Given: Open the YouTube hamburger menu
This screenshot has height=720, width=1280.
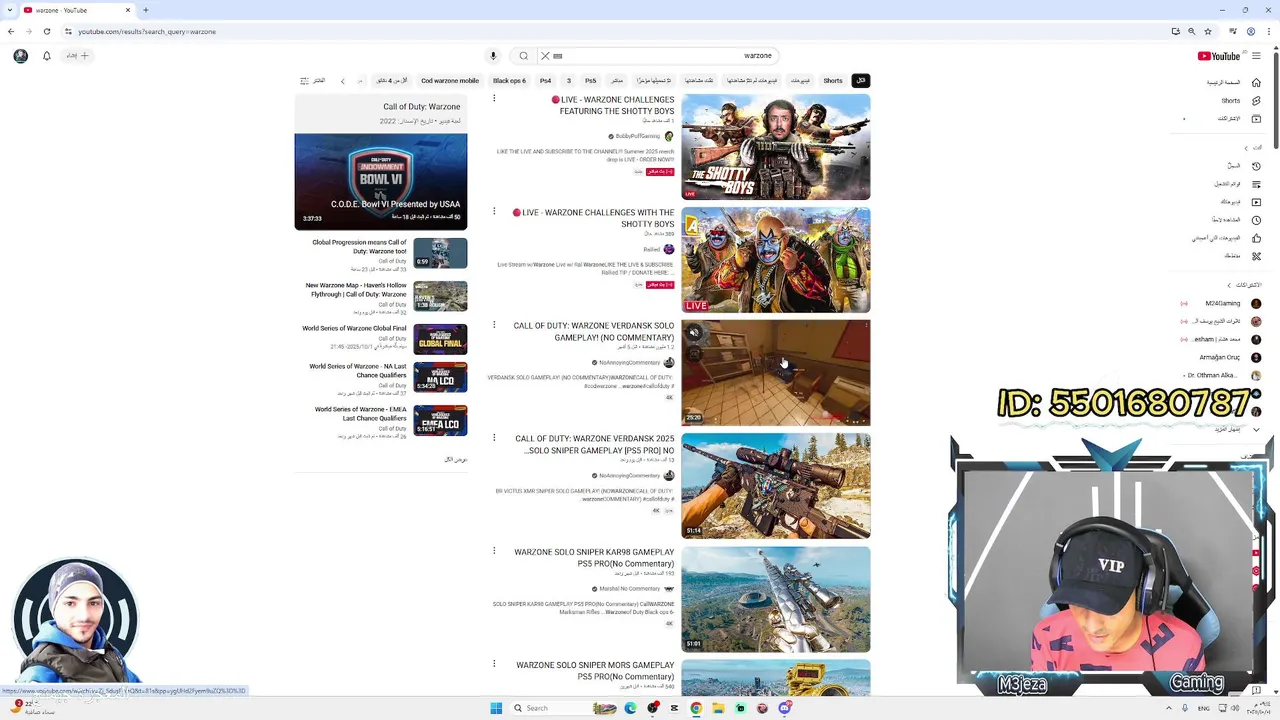Looking at the screenshot, I should tap(1256, 56).
